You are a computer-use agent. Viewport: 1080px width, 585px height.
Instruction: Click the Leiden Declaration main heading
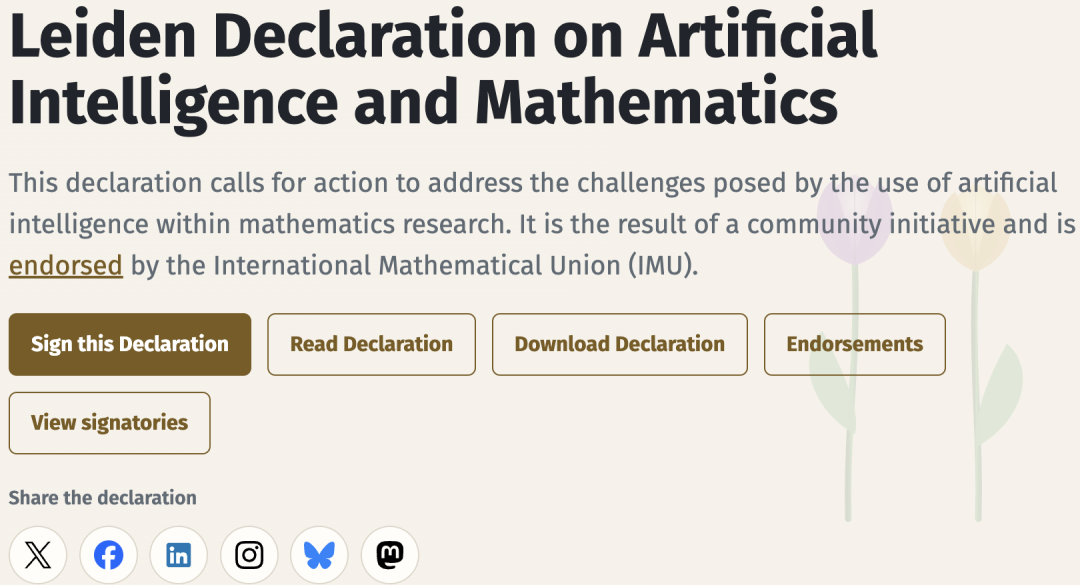pyautogui.click(x=443, y=68)
